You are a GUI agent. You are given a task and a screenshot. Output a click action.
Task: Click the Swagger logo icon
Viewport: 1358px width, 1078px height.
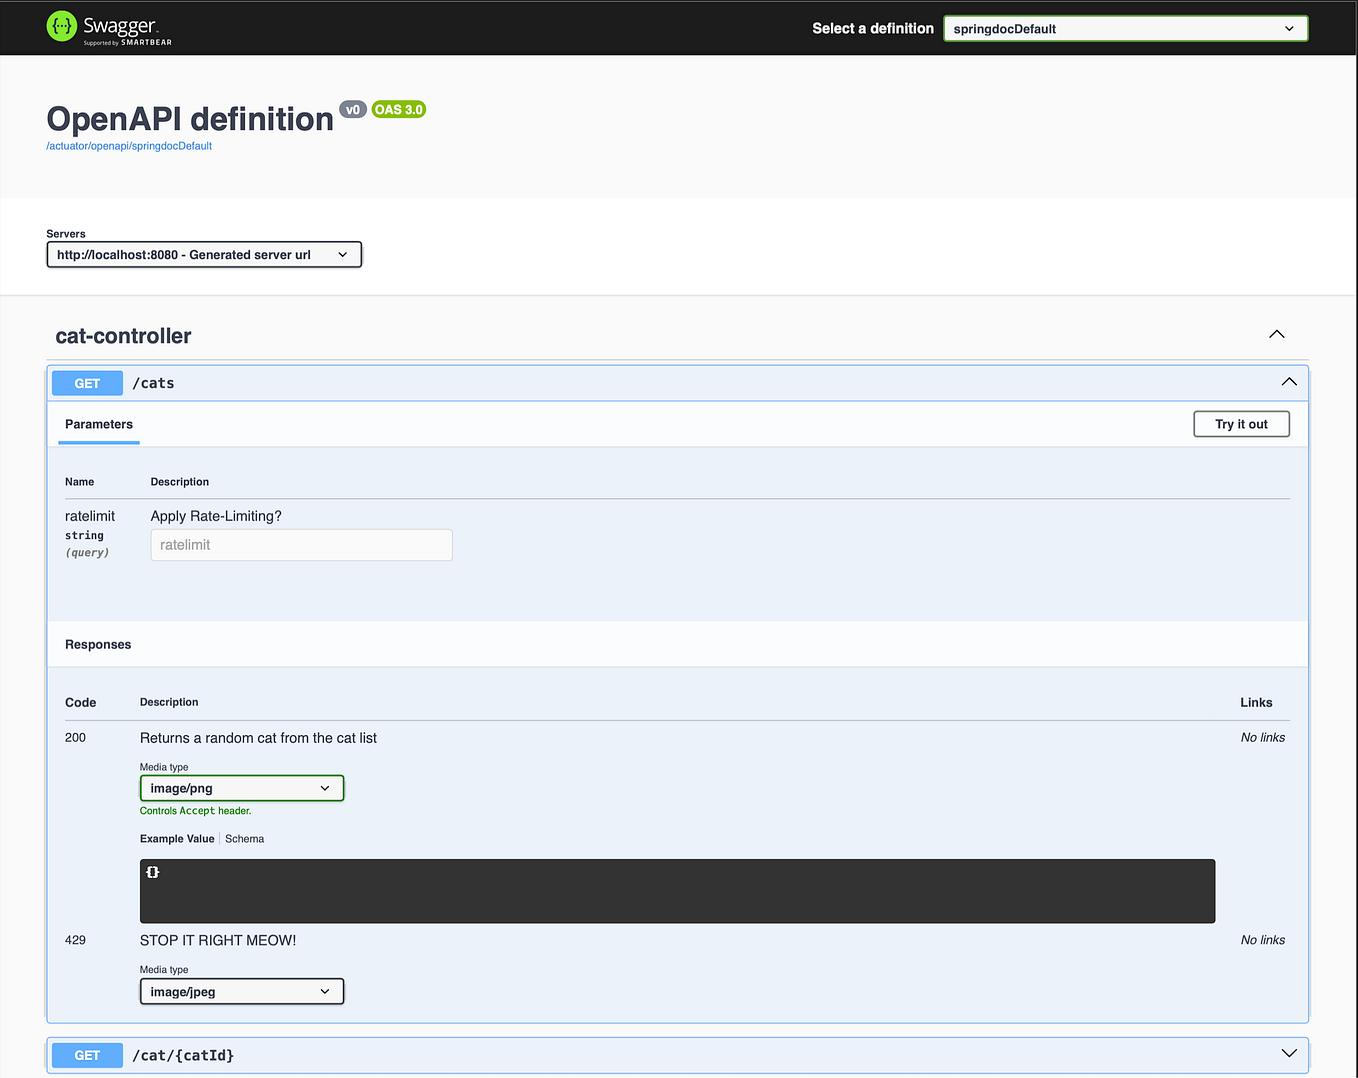tap(60, 27)
